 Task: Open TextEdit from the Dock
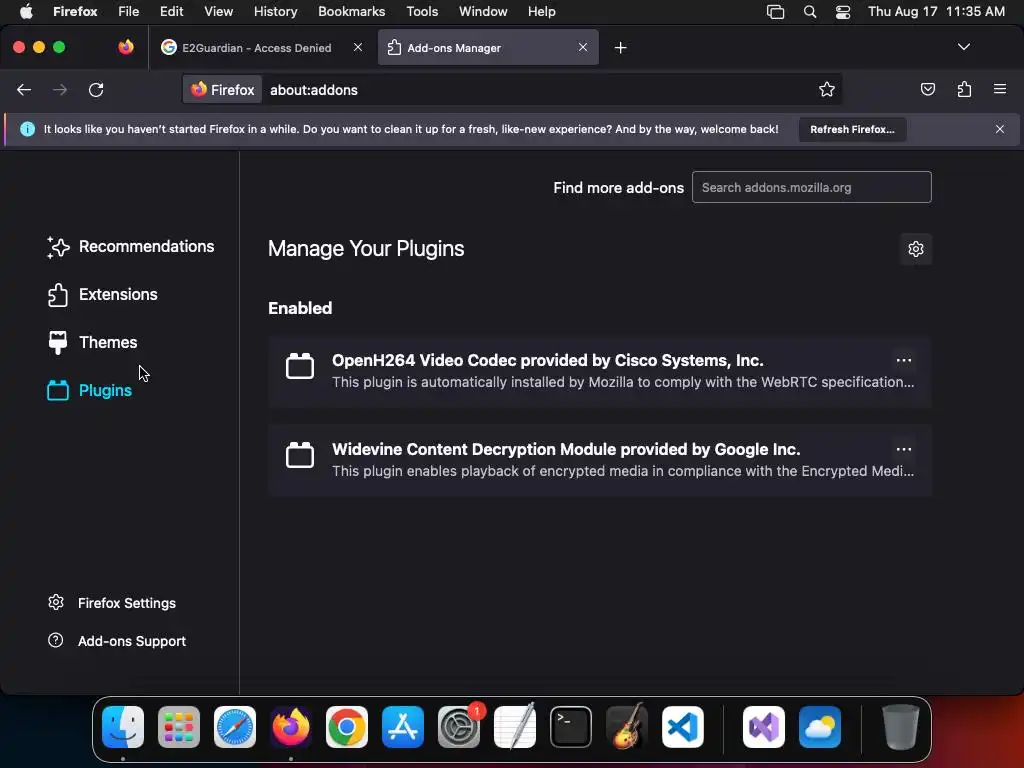tap(515, 727)
